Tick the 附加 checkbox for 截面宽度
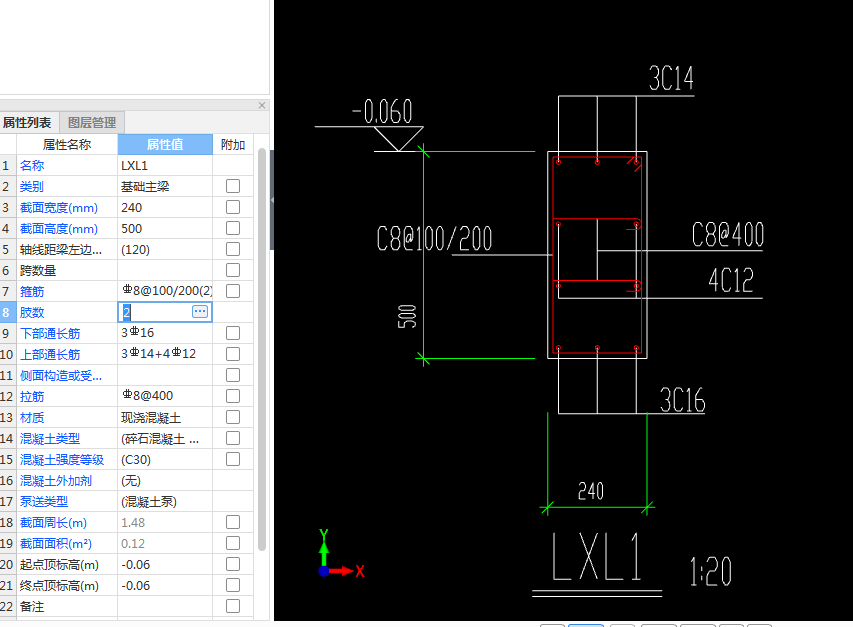 click(233, 207)
